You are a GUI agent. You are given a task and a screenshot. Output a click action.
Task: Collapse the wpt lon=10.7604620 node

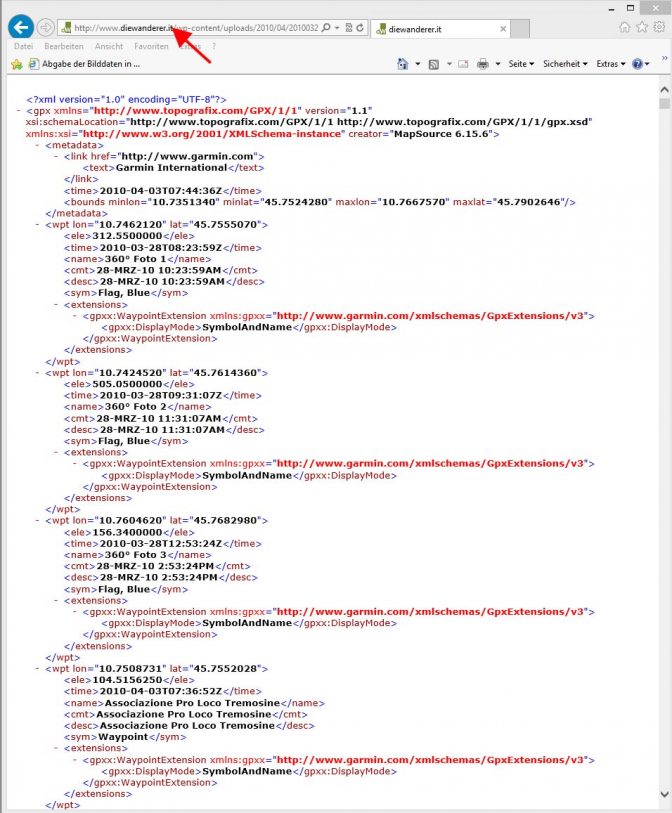coord(37,520)
